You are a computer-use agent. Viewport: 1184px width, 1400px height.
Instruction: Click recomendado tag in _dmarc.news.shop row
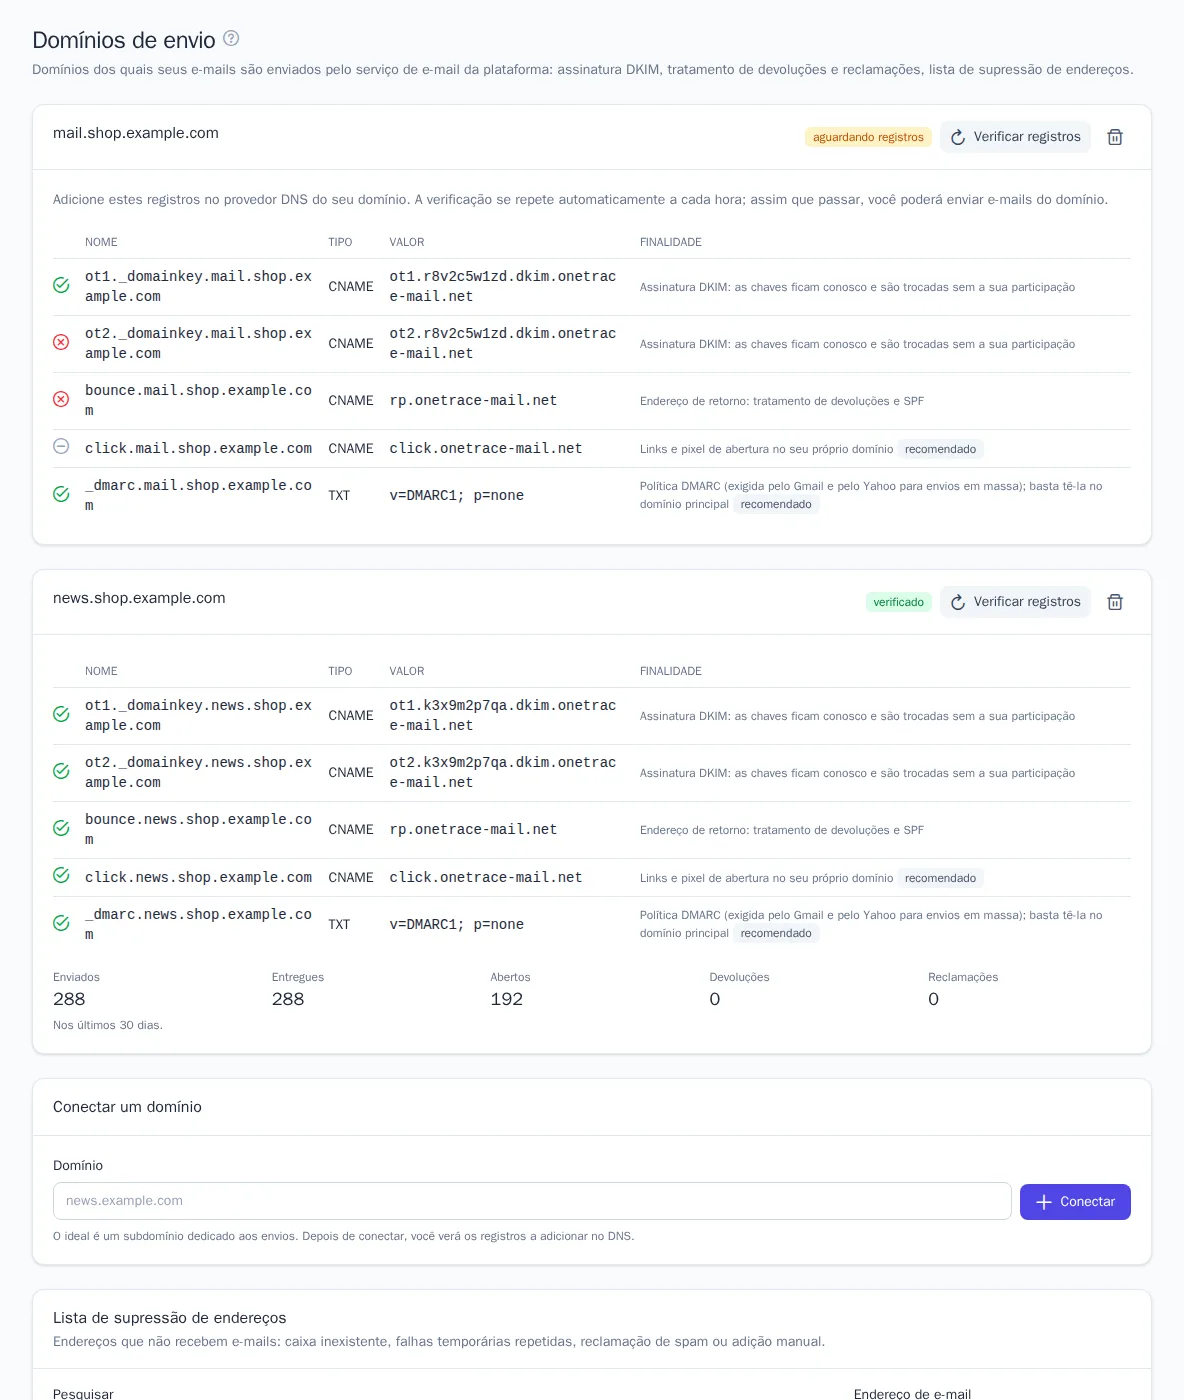776,933
